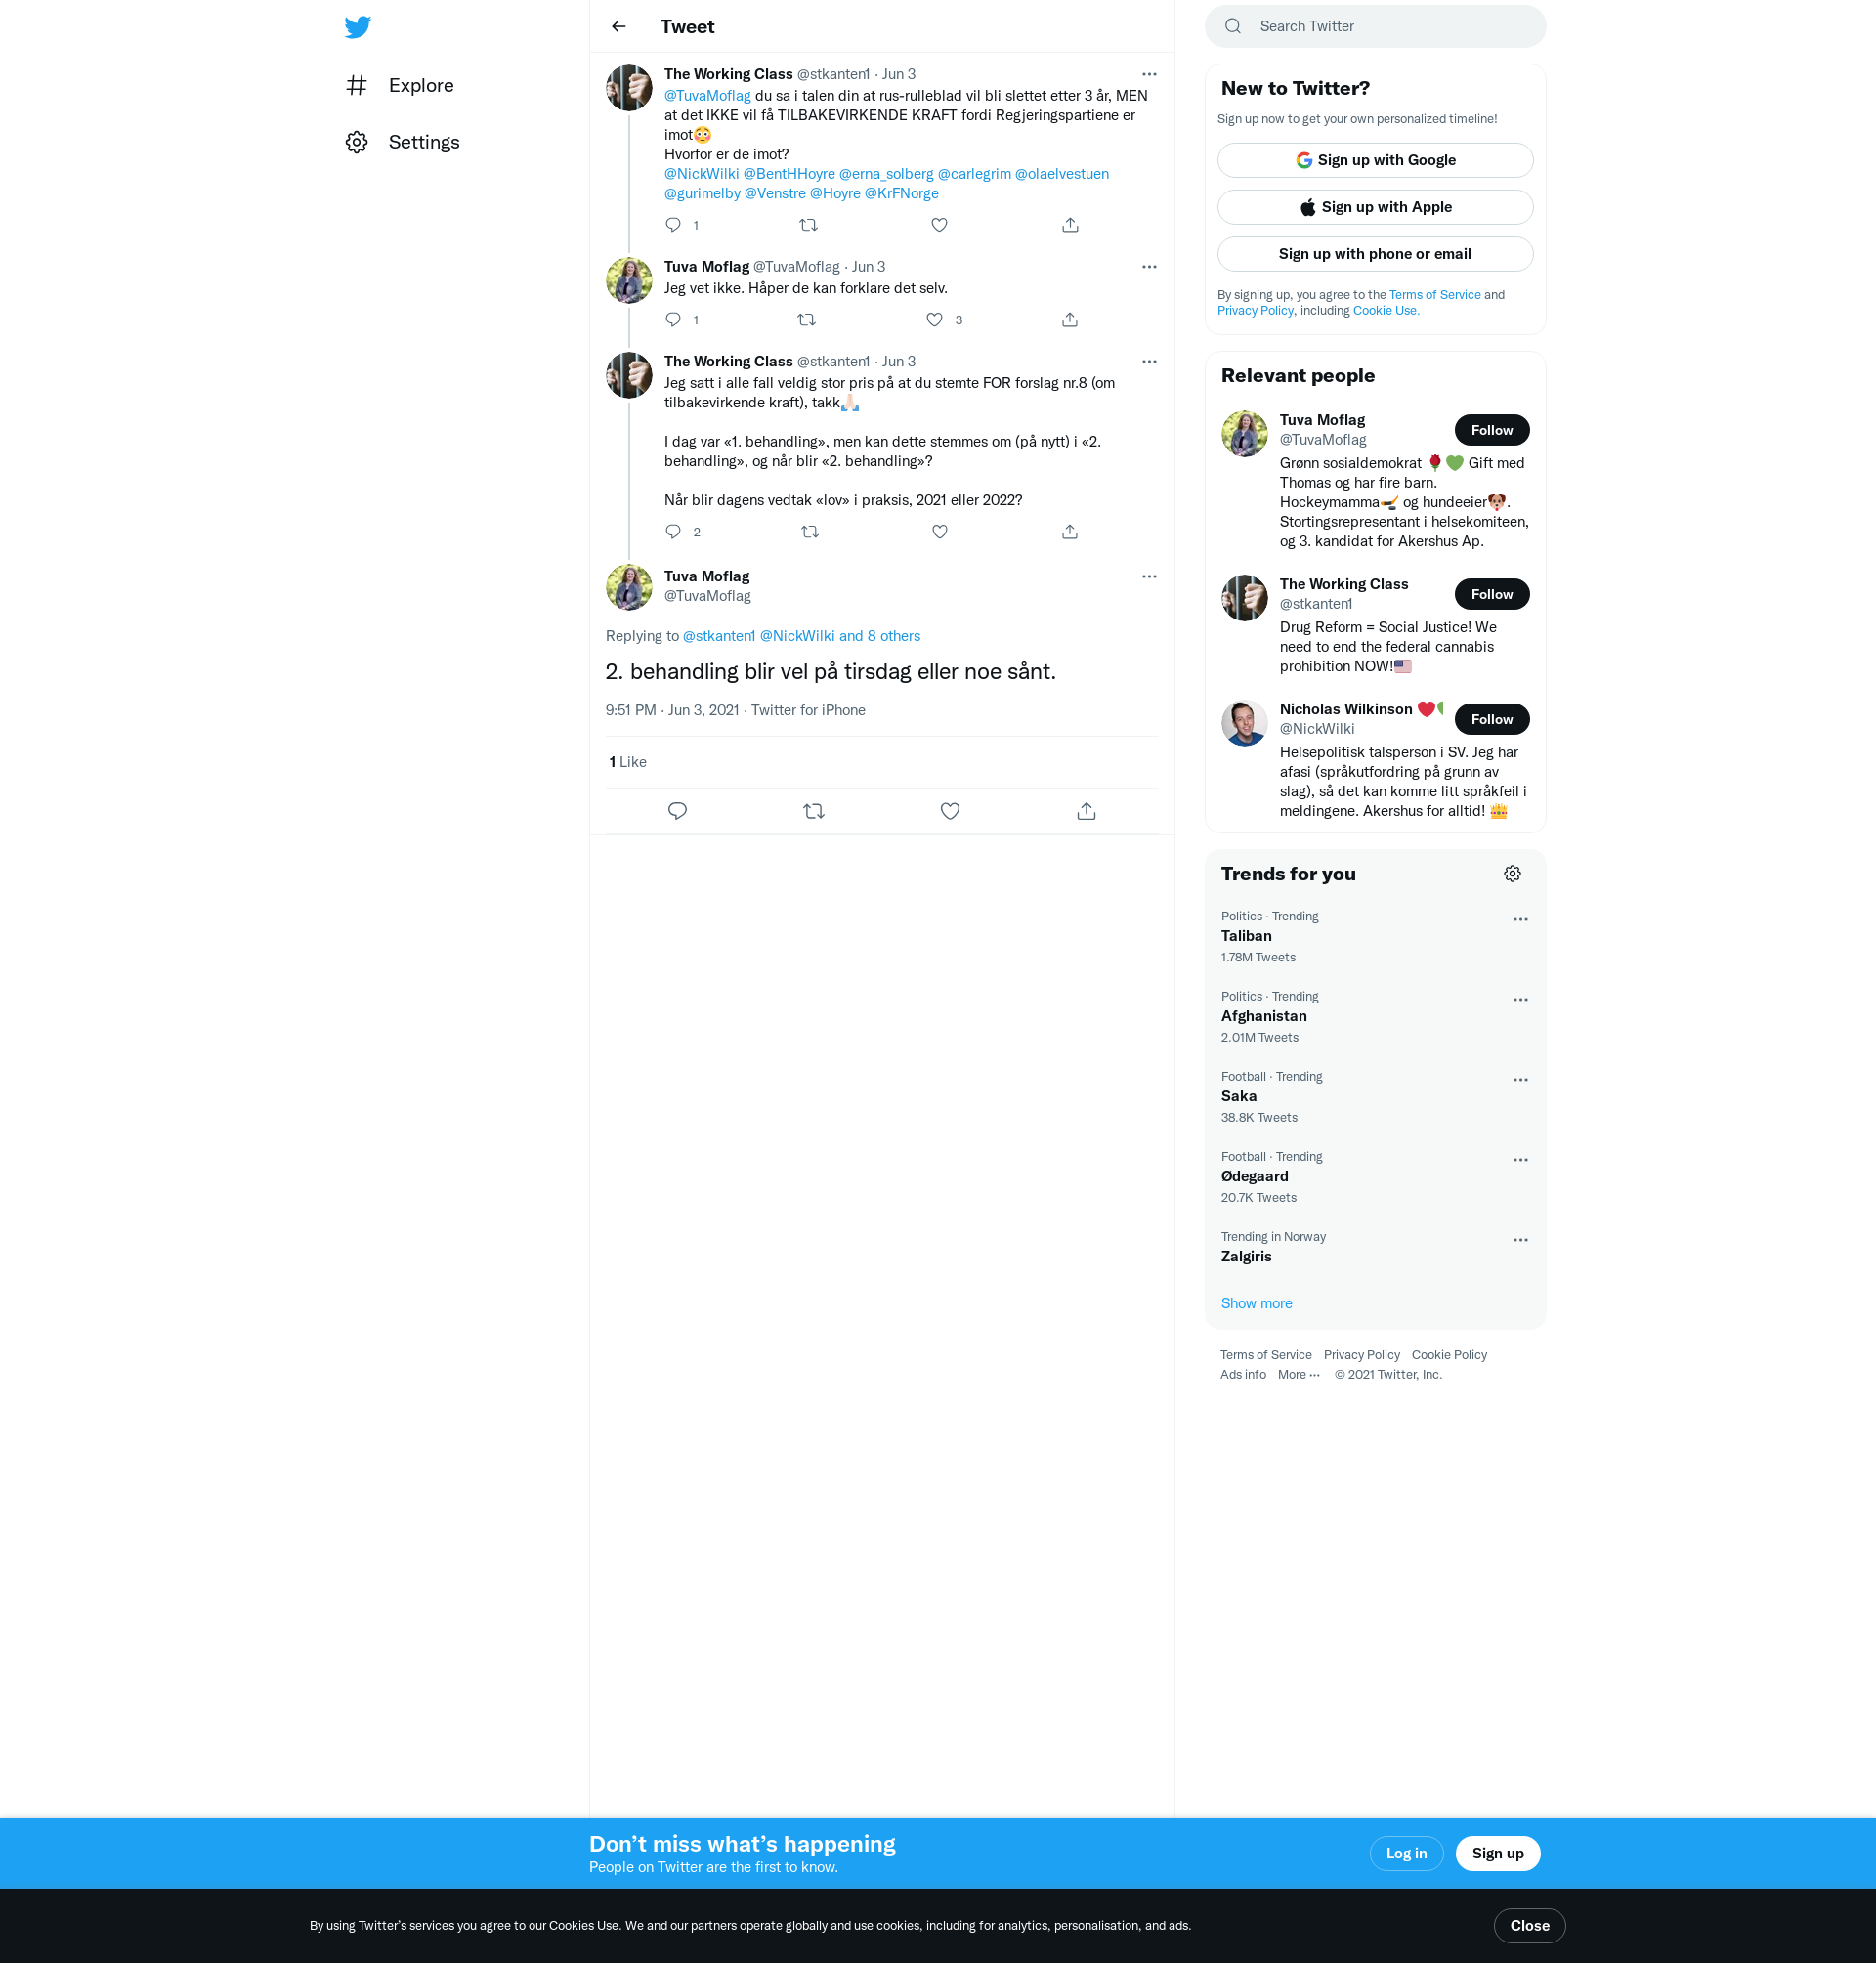Image resolution: width=1876 pixels, height=1963 pixels.
Task: Sign up with phone or email
Action: pos(1375,254)
